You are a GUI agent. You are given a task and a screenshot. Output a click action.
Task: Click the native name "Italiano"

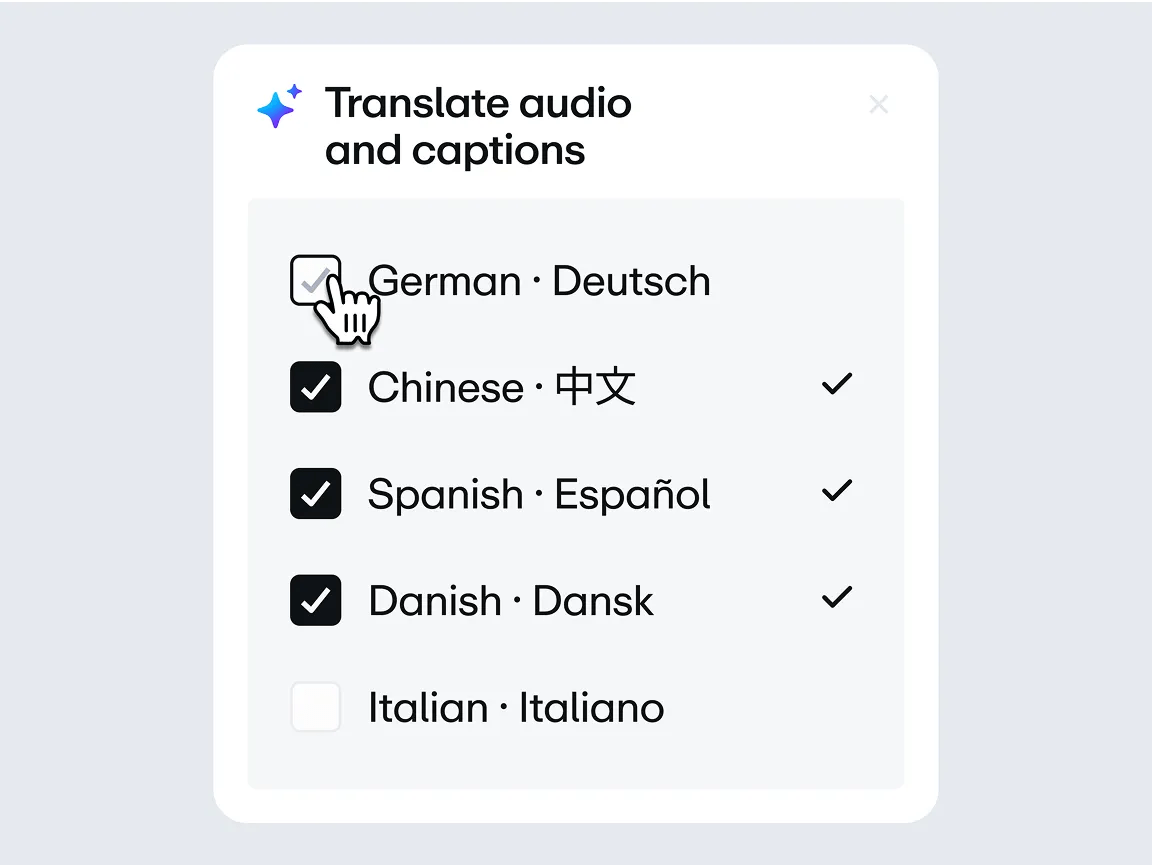click(591, 708)
